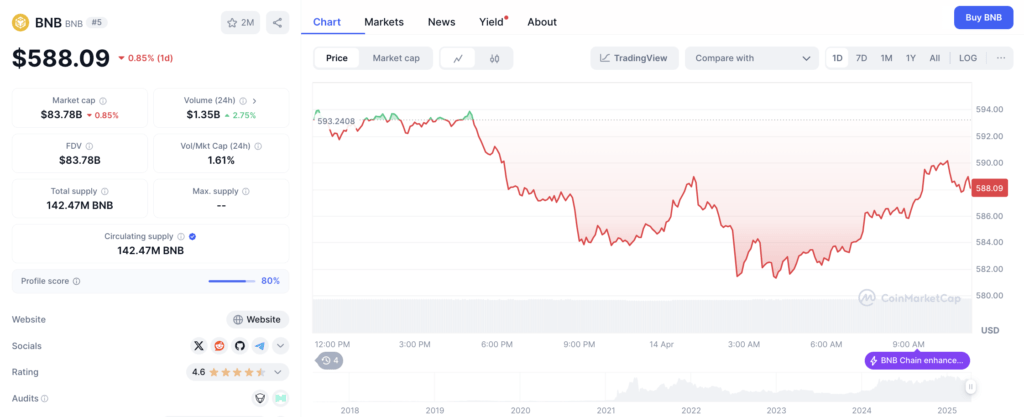Open the About tab
1024x417 pixels.
click(x=542, y=22)
